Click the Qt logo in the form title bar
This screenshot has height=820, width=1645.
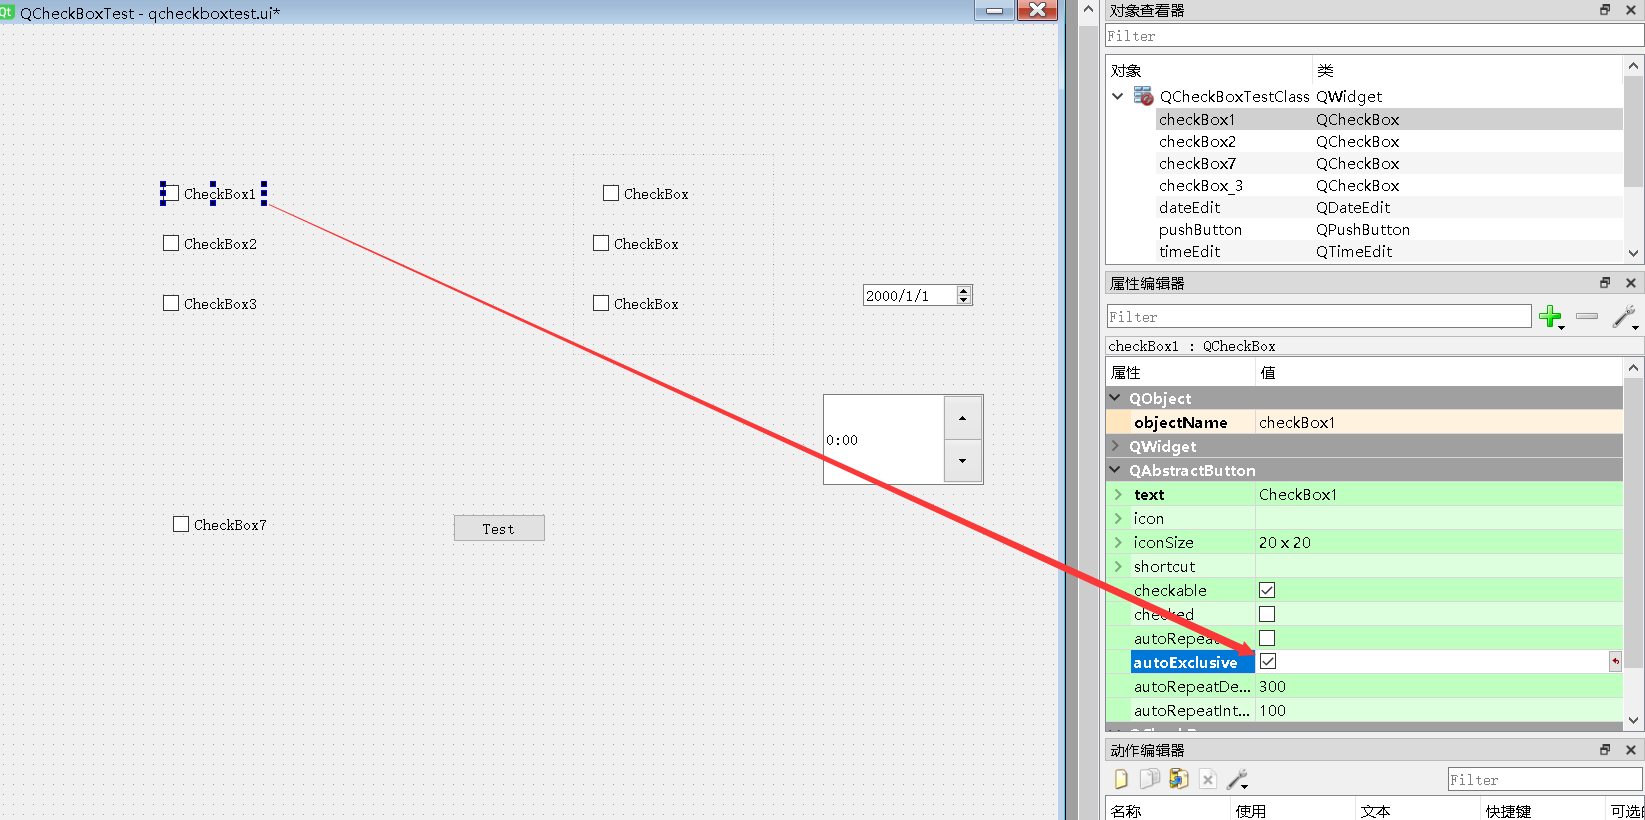pos(6,12)
